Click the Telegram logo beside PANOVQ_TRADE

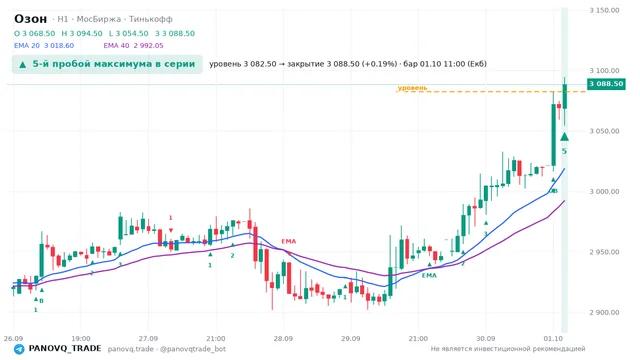tap(19, 349)
